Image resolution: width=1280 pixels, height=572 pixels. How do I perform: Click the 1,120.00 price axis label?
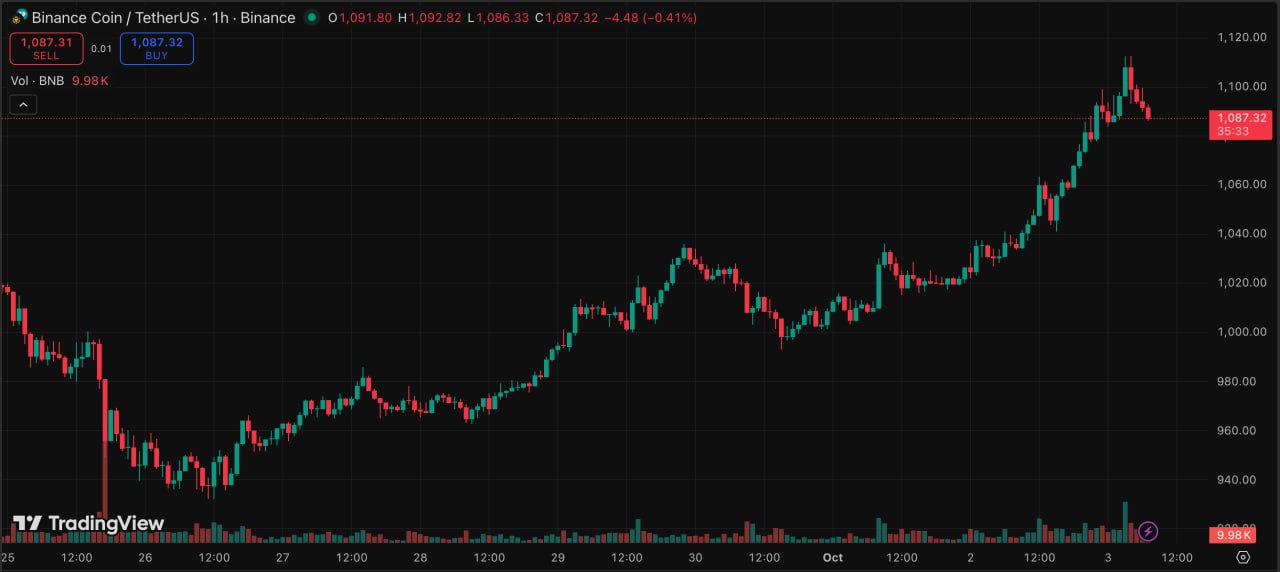[x=1242, y=37]
